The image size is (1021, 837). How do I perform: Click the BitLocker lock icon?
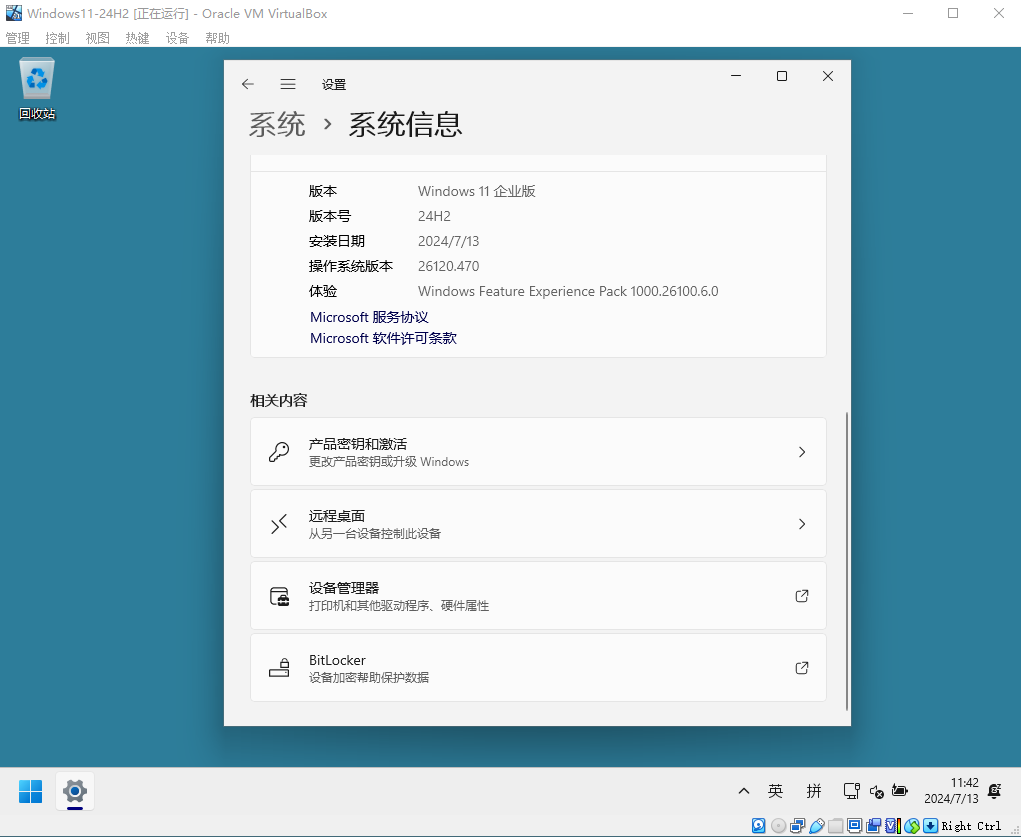coord(279,668)
